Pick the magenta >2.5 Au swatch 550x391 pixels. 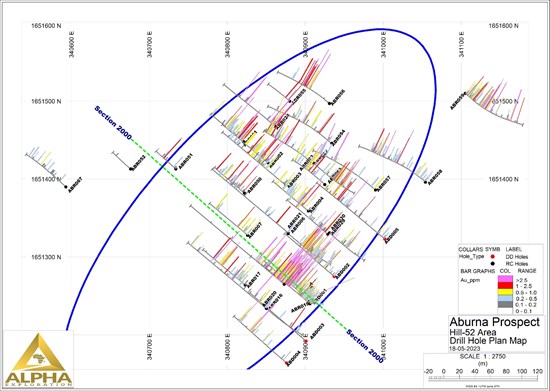505,279
